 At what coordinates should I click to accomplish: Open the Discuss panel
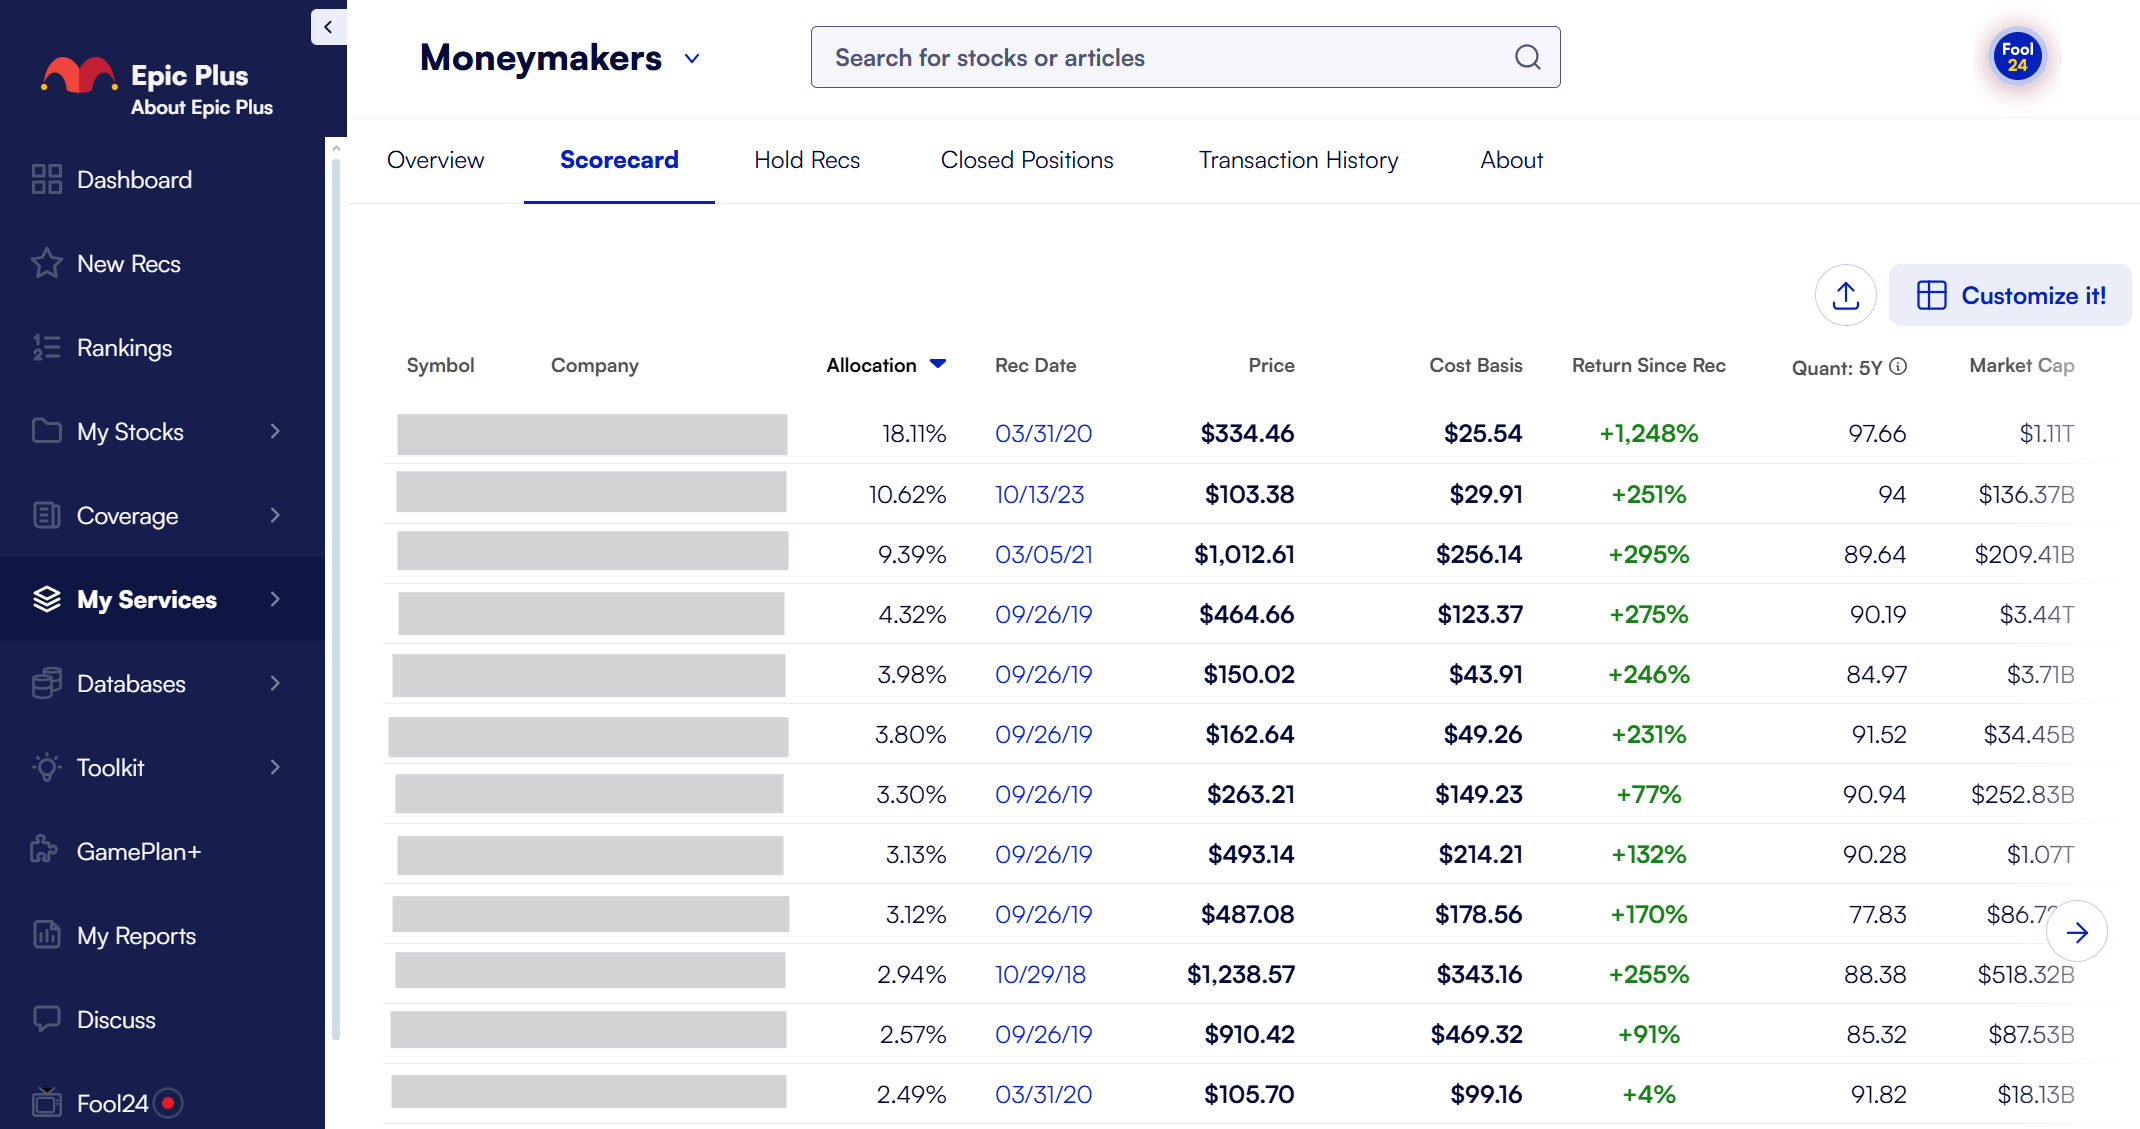pyautogui.click(x=117, y=1019)
